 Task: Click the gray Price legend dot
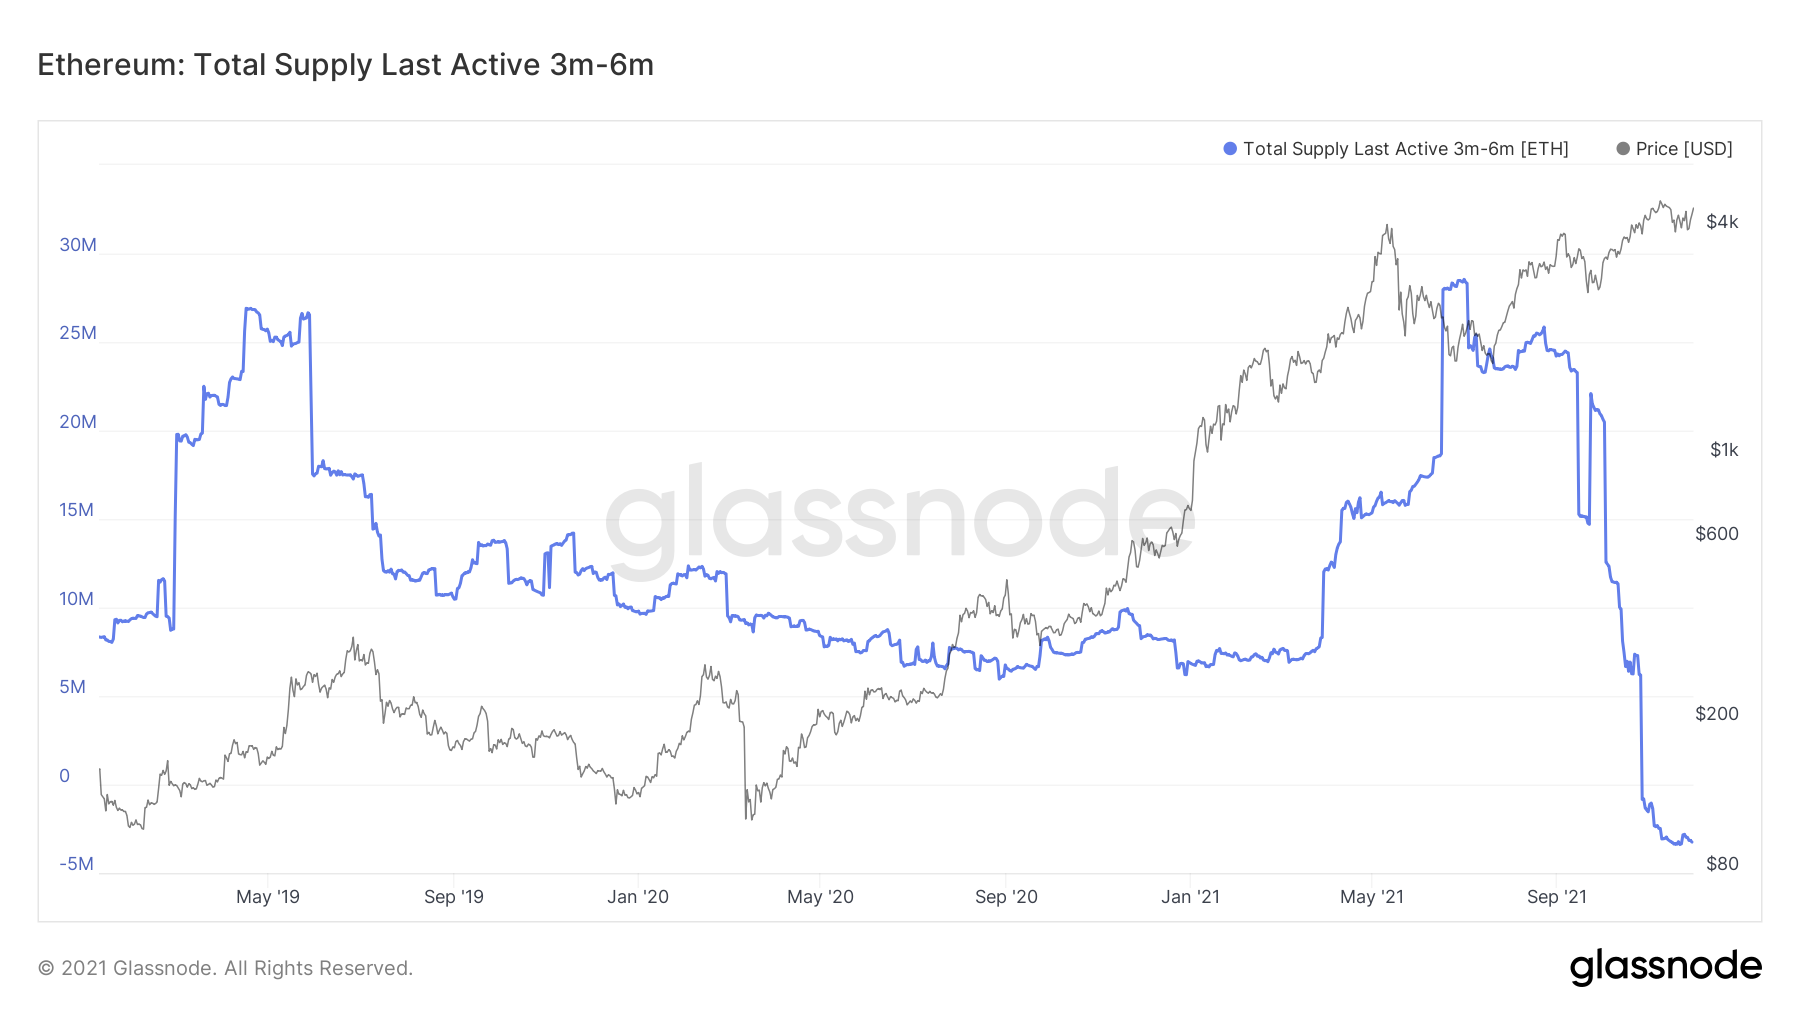pyautogui.click(x=1623, y=149)
